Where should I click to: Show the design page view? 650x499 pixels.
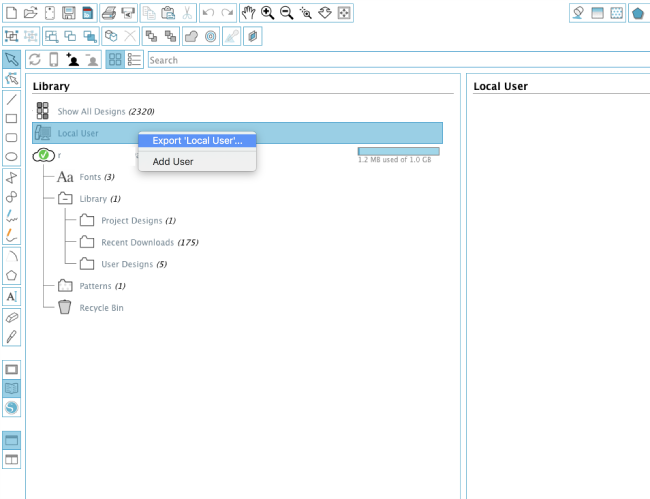click(x=12, y=370)
